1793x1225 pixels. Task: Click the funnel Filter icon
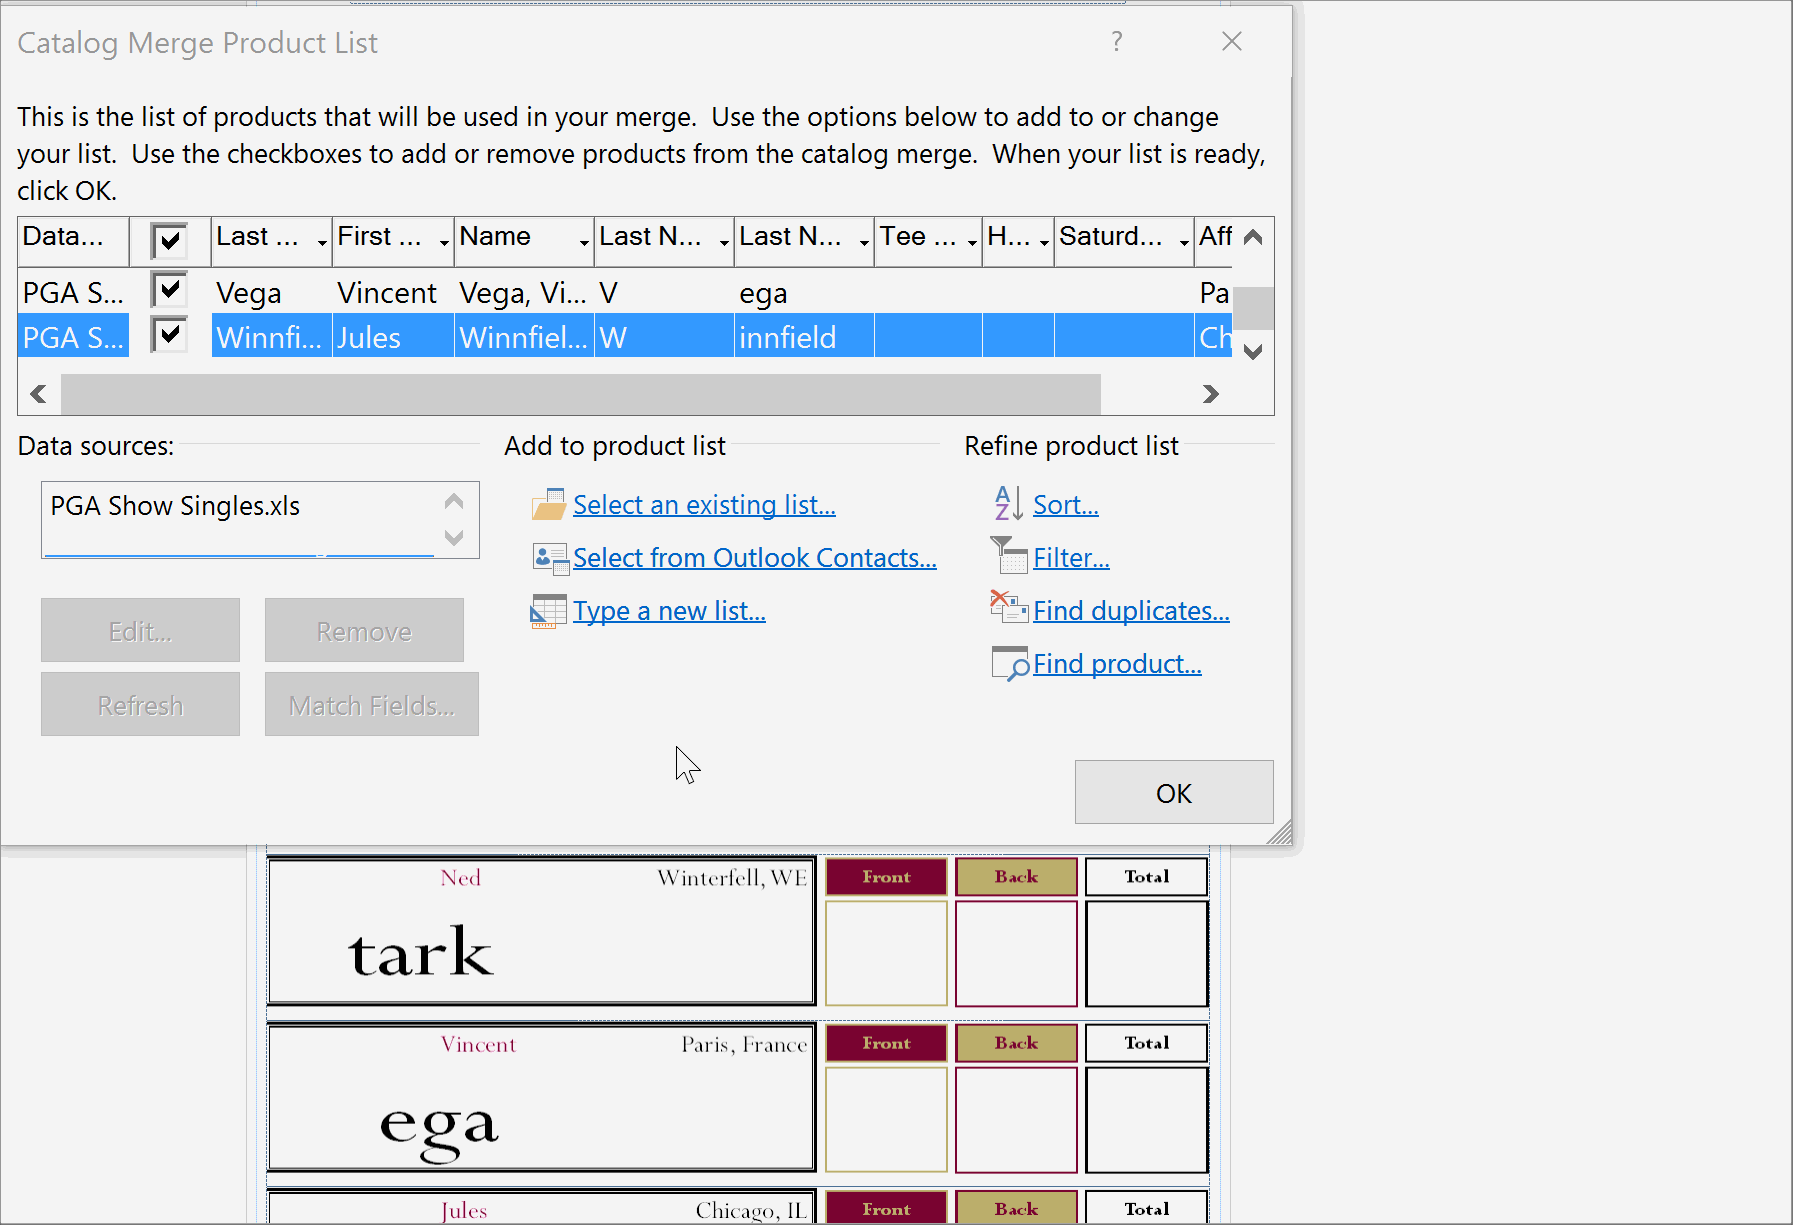1008,554
